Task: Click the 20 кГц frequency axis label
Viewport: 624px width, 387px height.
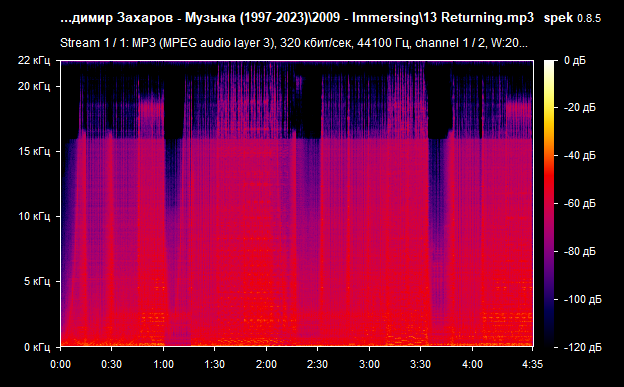Action: click(33, 86)
